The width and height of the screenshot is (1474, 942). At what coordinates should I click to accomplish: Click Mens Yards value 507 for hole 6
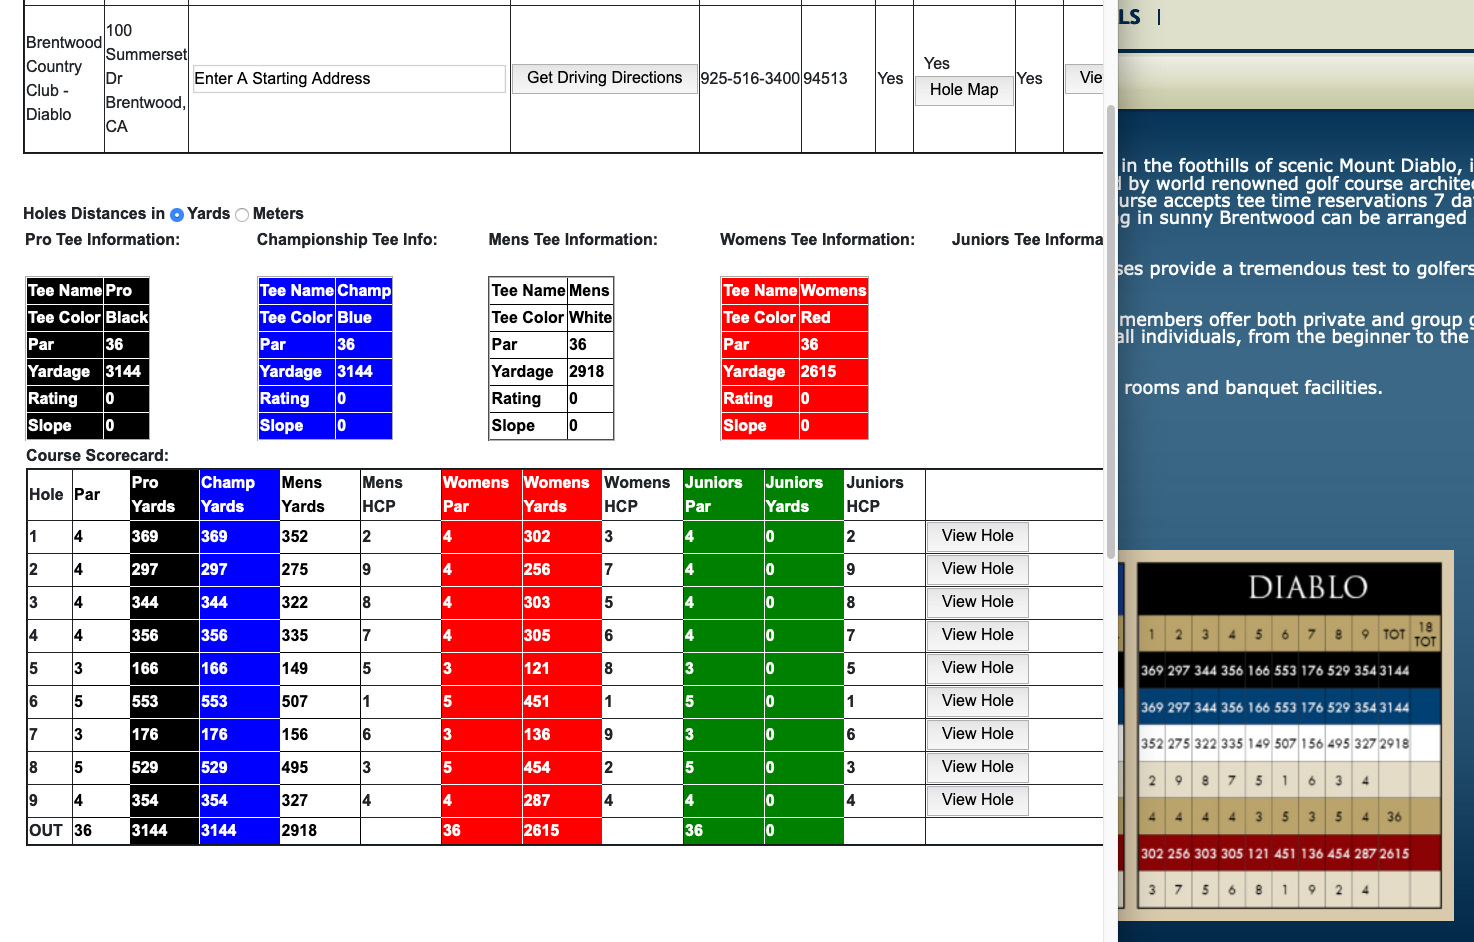pos(295,702)
